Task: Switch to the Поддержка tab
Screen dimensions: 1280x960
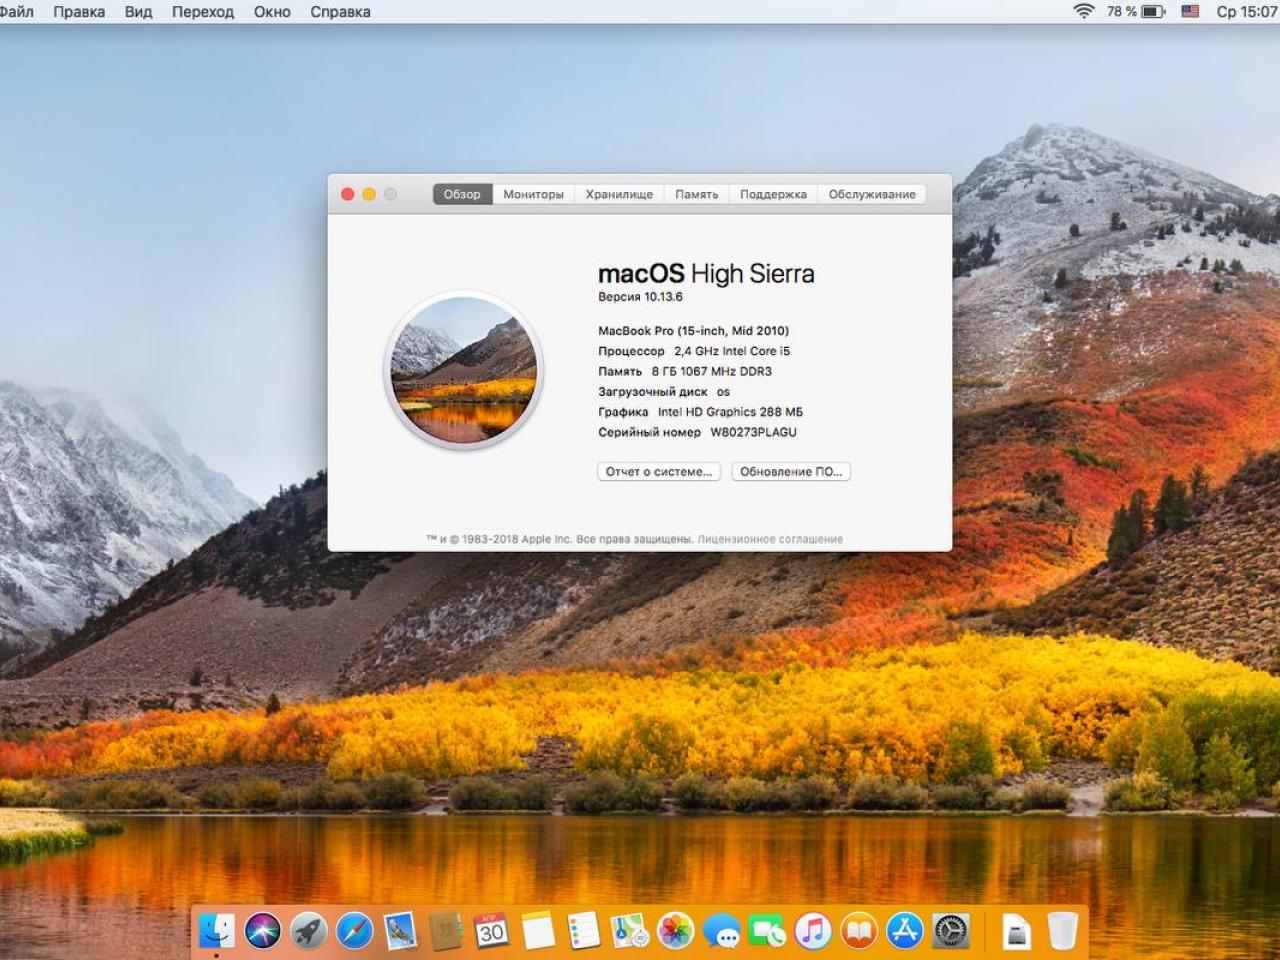Action: (773, 194)
